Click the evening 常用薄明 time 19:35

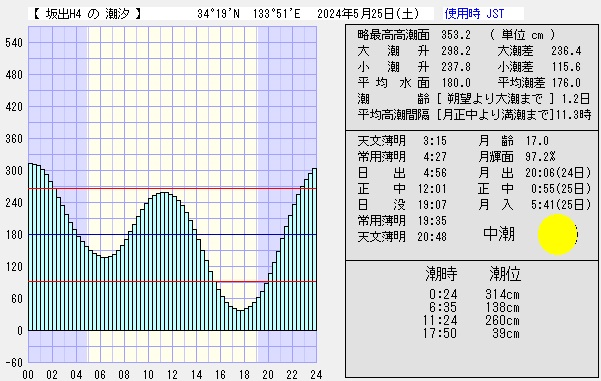coord(432,221)
